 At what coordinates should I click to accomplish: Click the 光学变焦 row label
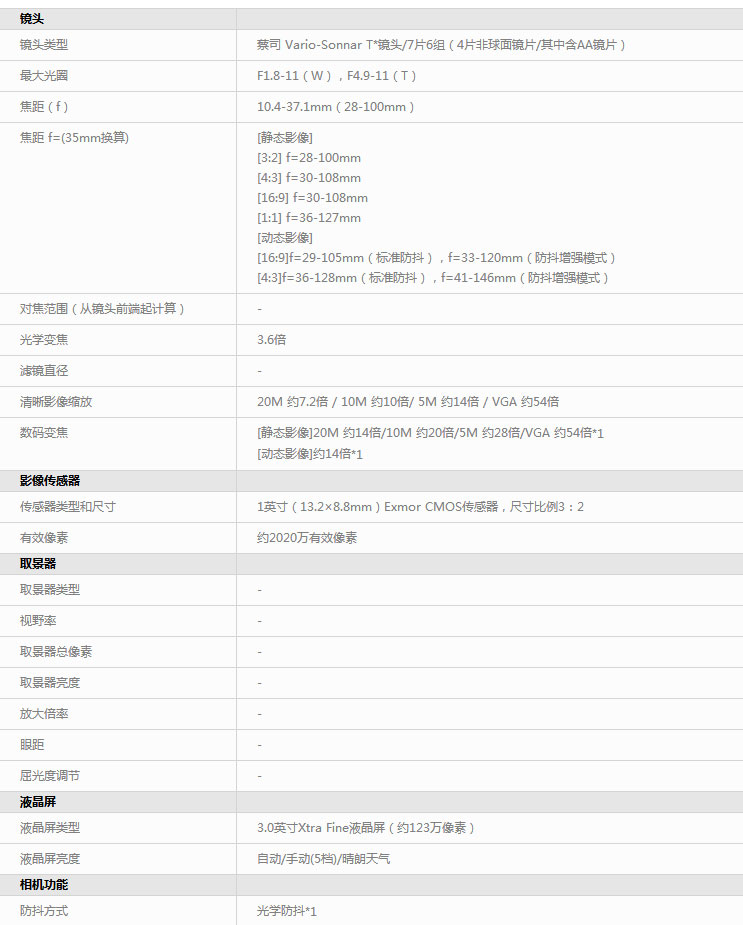coord(44,340)
